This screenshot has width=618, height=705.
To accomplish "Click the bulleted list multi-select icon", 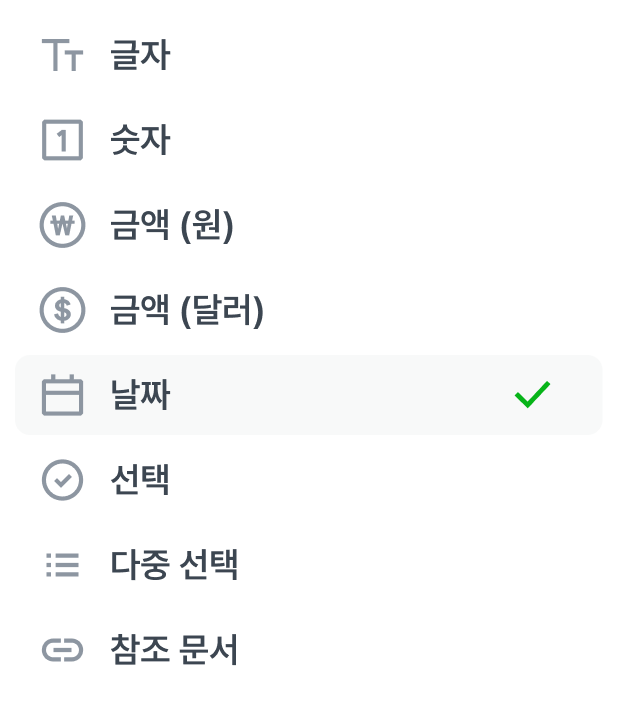I will coord(62,566).
